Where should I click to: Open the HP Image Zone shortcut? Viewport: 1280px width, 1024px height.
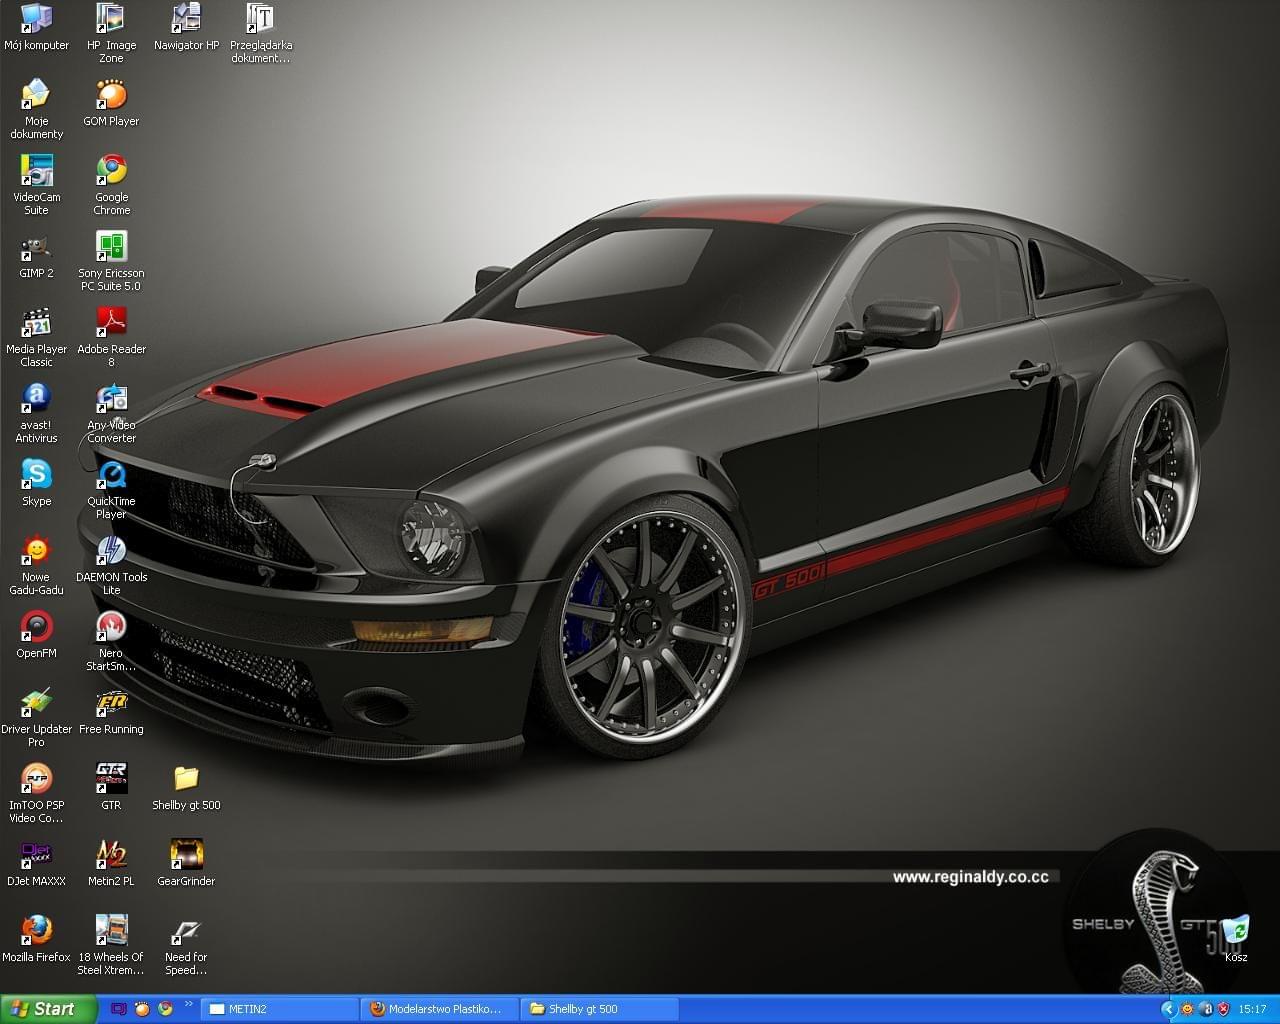coord(111,33)
